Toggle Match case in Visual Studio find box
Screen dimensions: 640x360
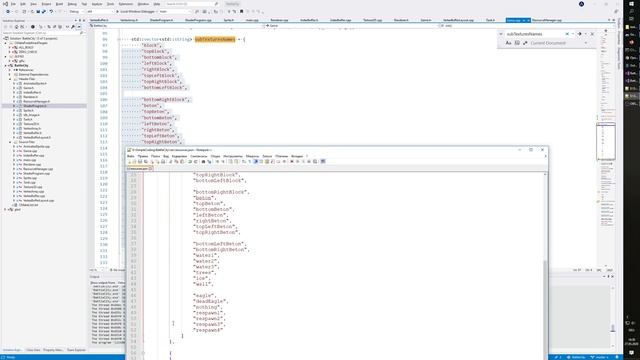tap(509, 43)
